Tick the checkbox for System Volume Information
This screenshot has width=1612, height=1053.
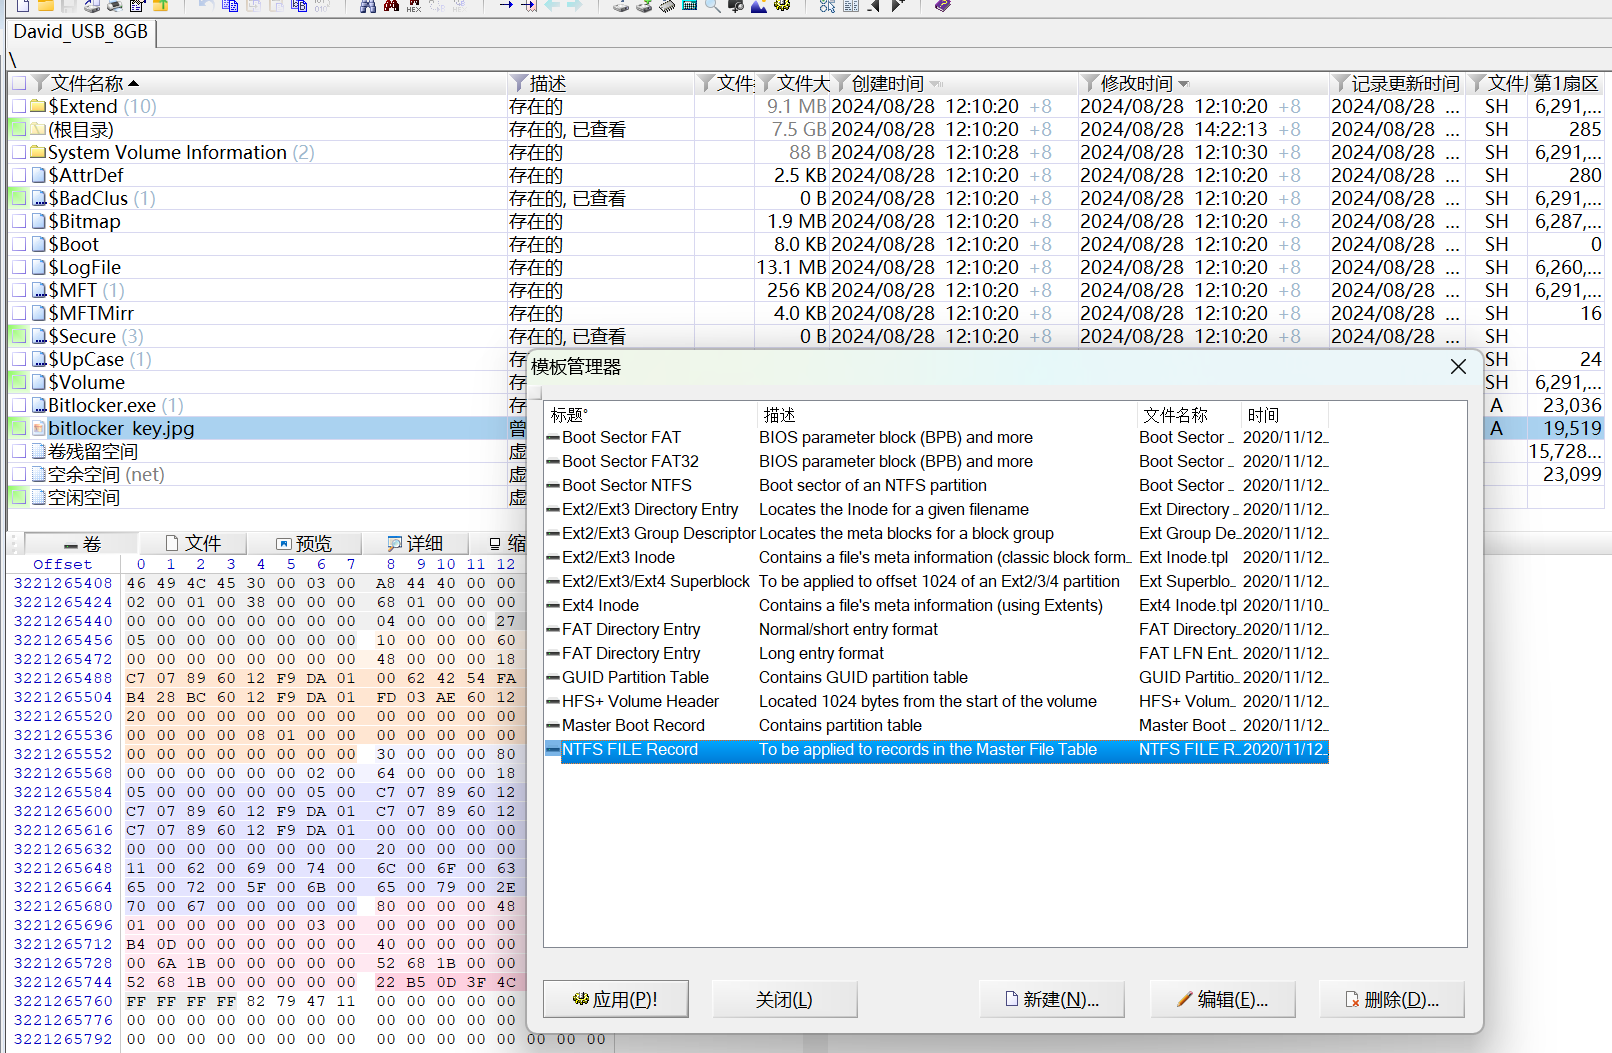[x=19, y=152]
